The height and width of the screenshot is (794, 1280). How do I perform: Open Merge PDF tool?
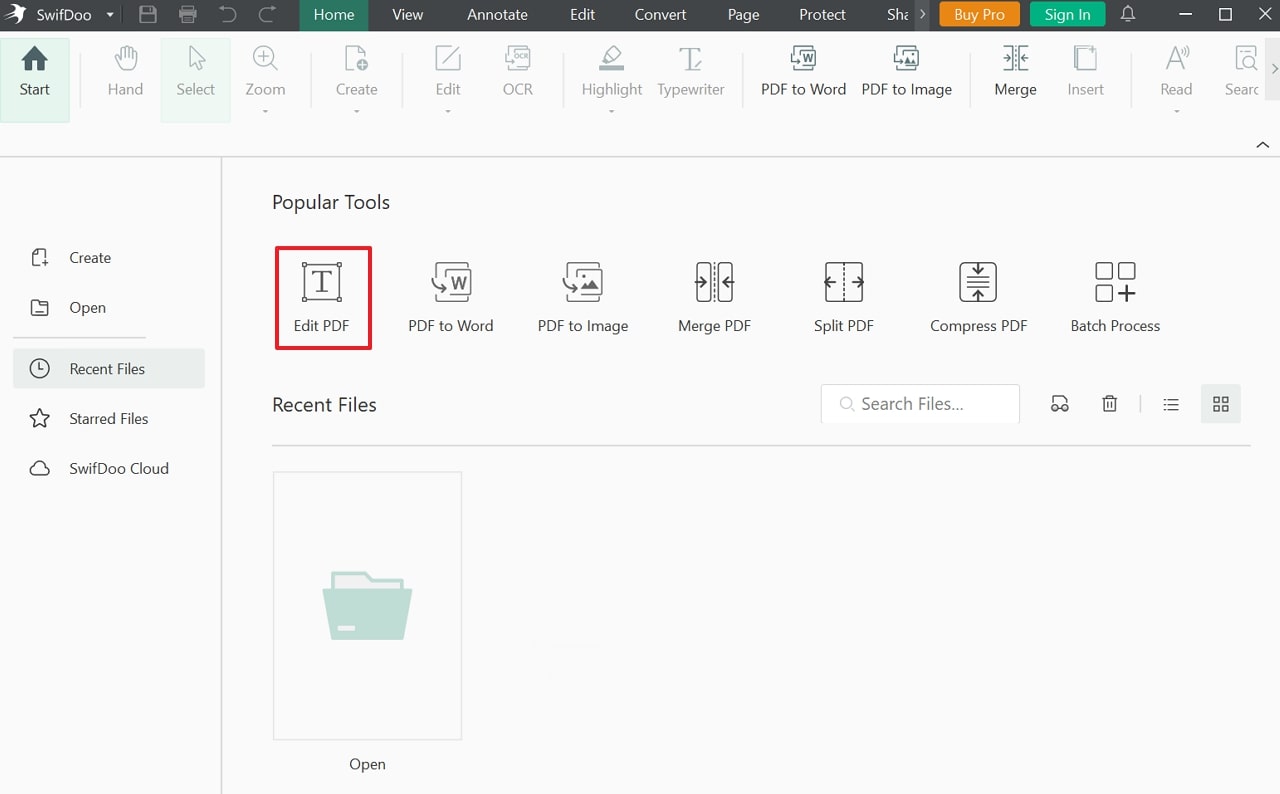tap(714, 298)
